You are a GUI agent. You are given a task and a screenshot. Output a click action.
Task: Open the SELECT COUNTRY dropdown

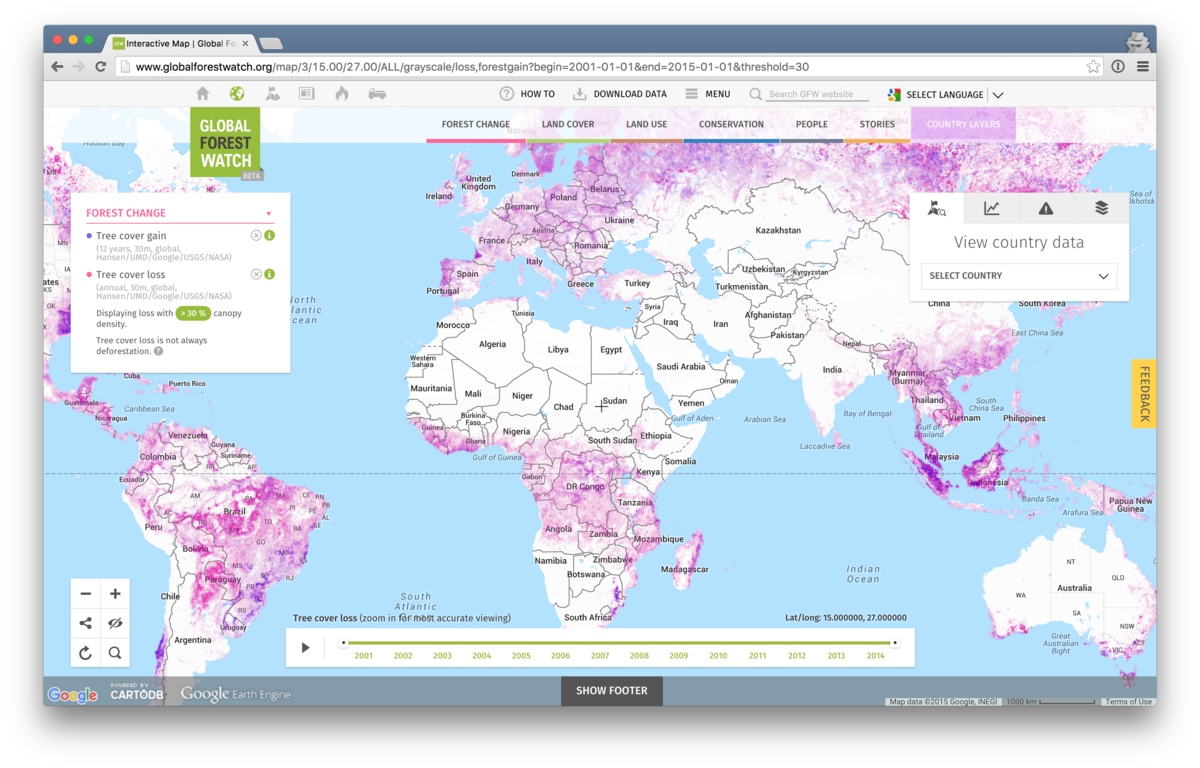pos(1018,276)
